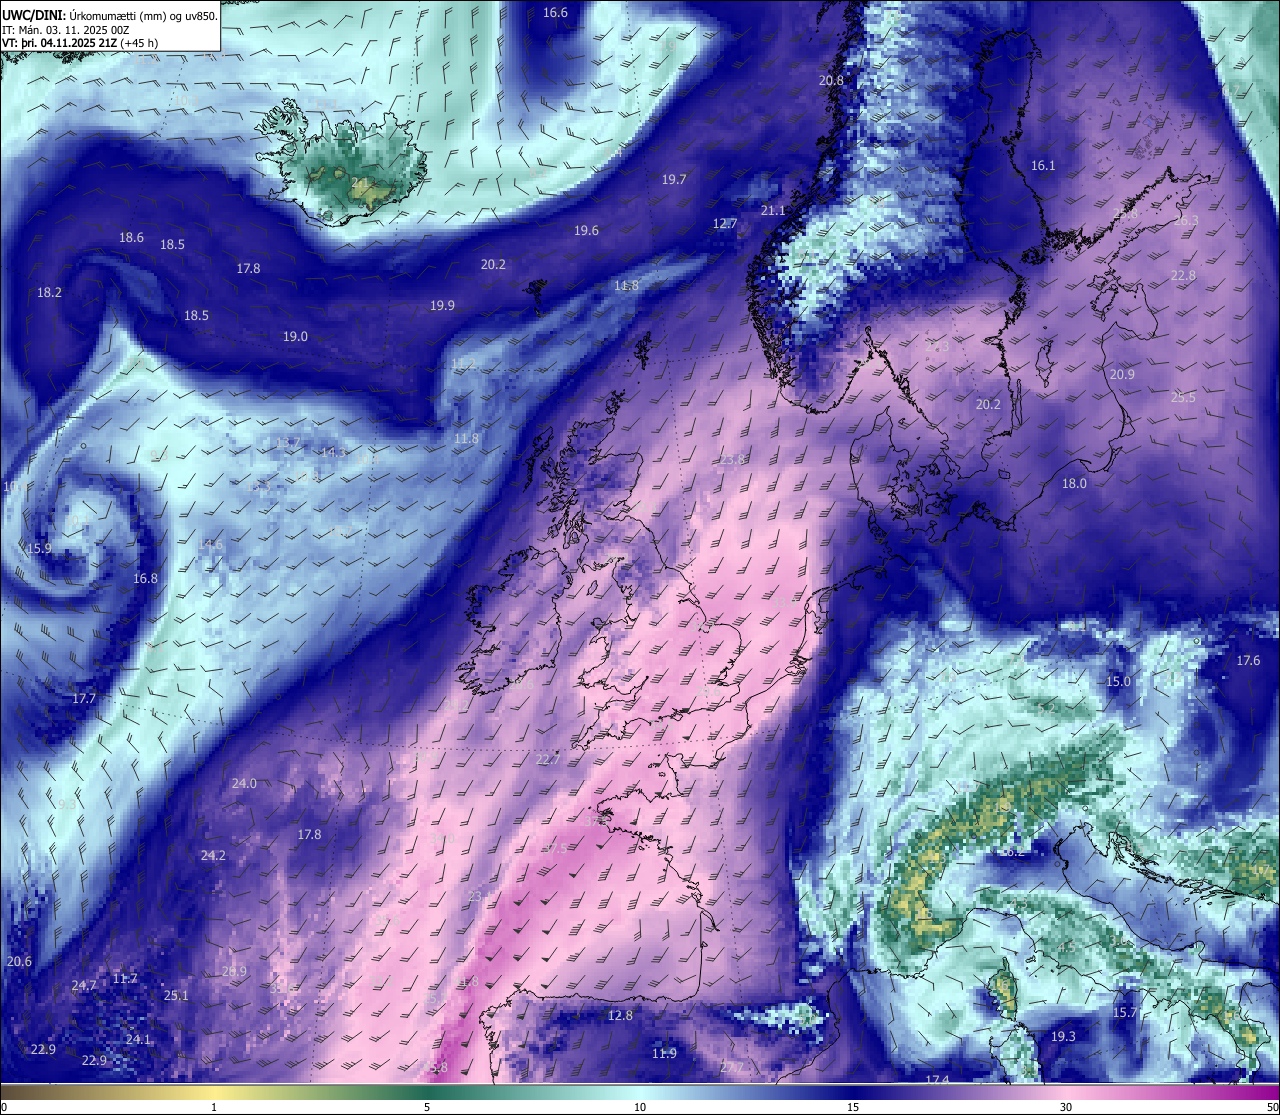The image size is (1280, 1115).
Task: Click the 1 label on the colour scale
Action: [x=214, y=1107]
